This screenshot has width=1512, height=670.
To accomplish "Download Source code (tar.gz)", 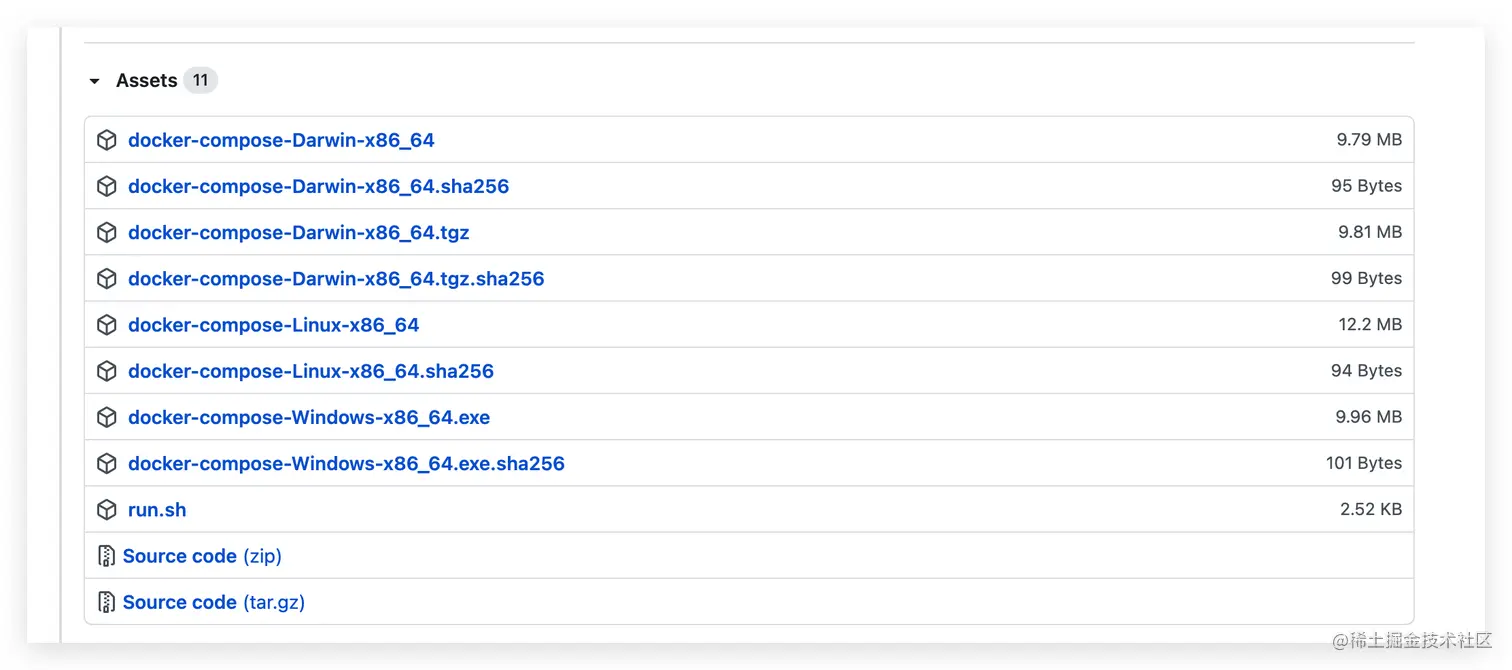I will (x=214, y=602).
